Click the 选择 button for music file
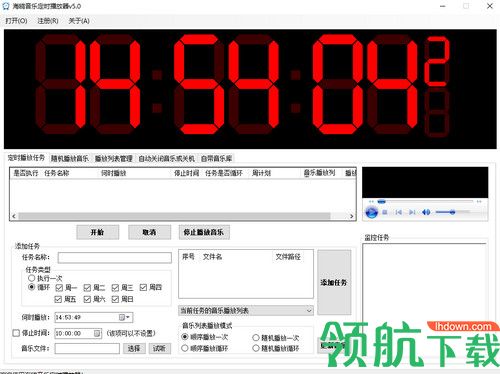 134,349
